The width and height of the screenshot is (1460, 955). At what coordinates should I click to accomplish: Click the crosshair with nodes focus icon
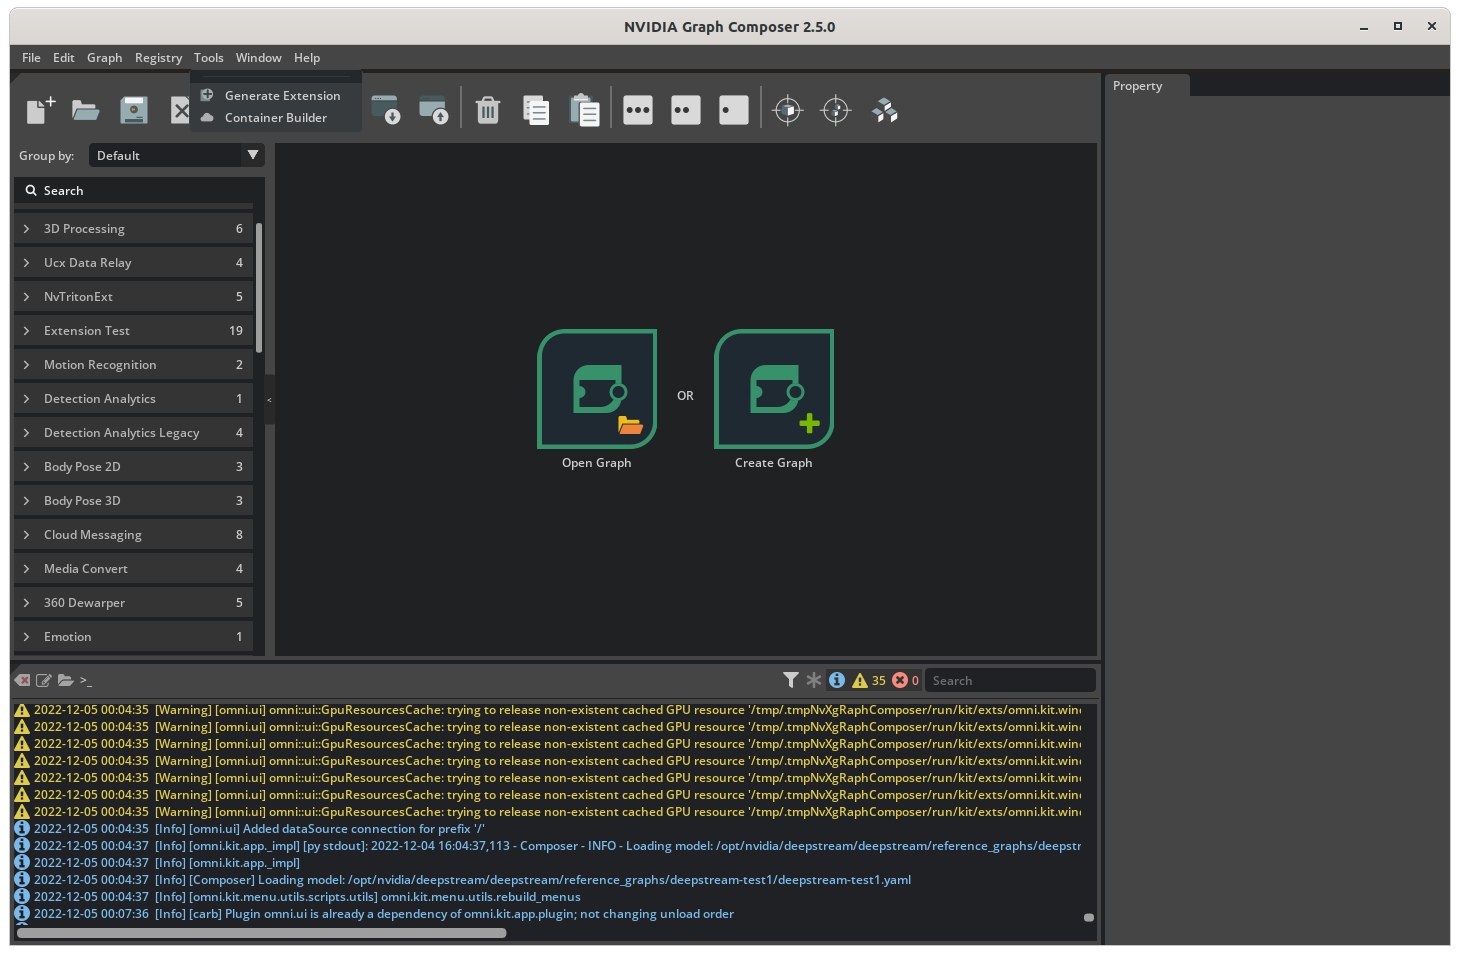click(836, 110)
